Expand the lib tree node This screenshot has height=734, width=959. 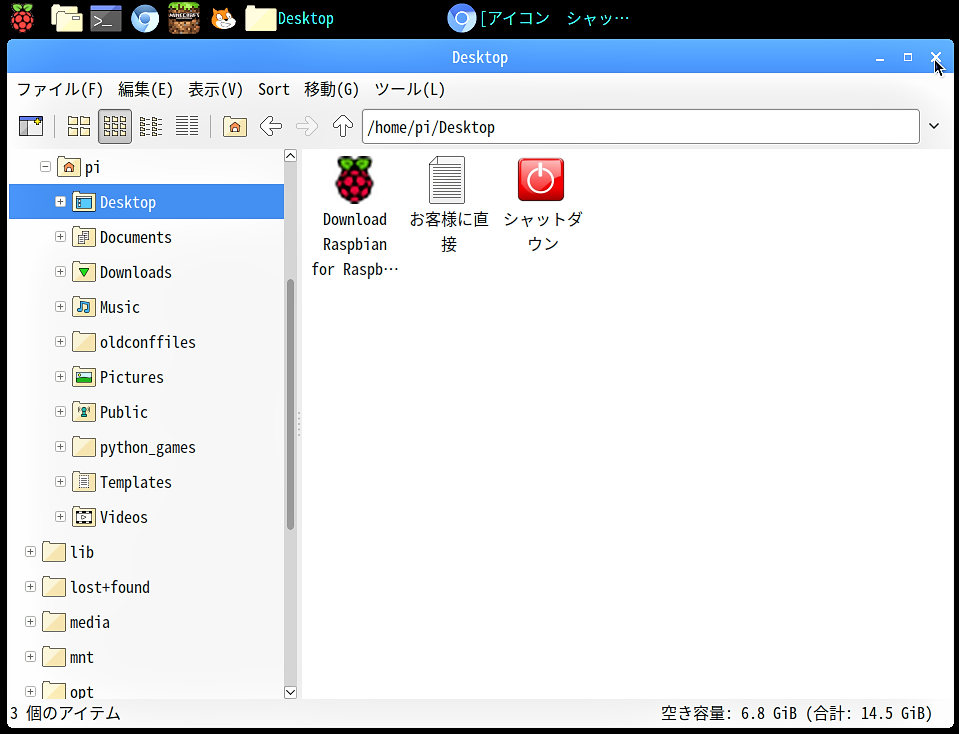pyautogui.click(x=30, y=552)
